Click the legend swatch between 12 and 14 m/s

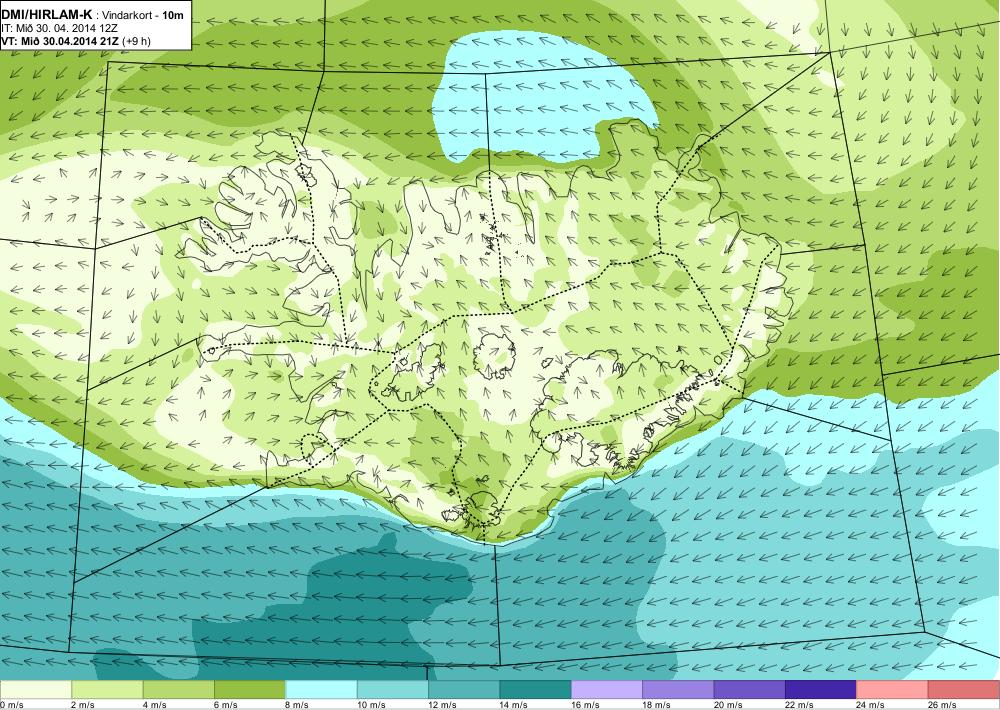pyautogui.click(x=464, y=690)
